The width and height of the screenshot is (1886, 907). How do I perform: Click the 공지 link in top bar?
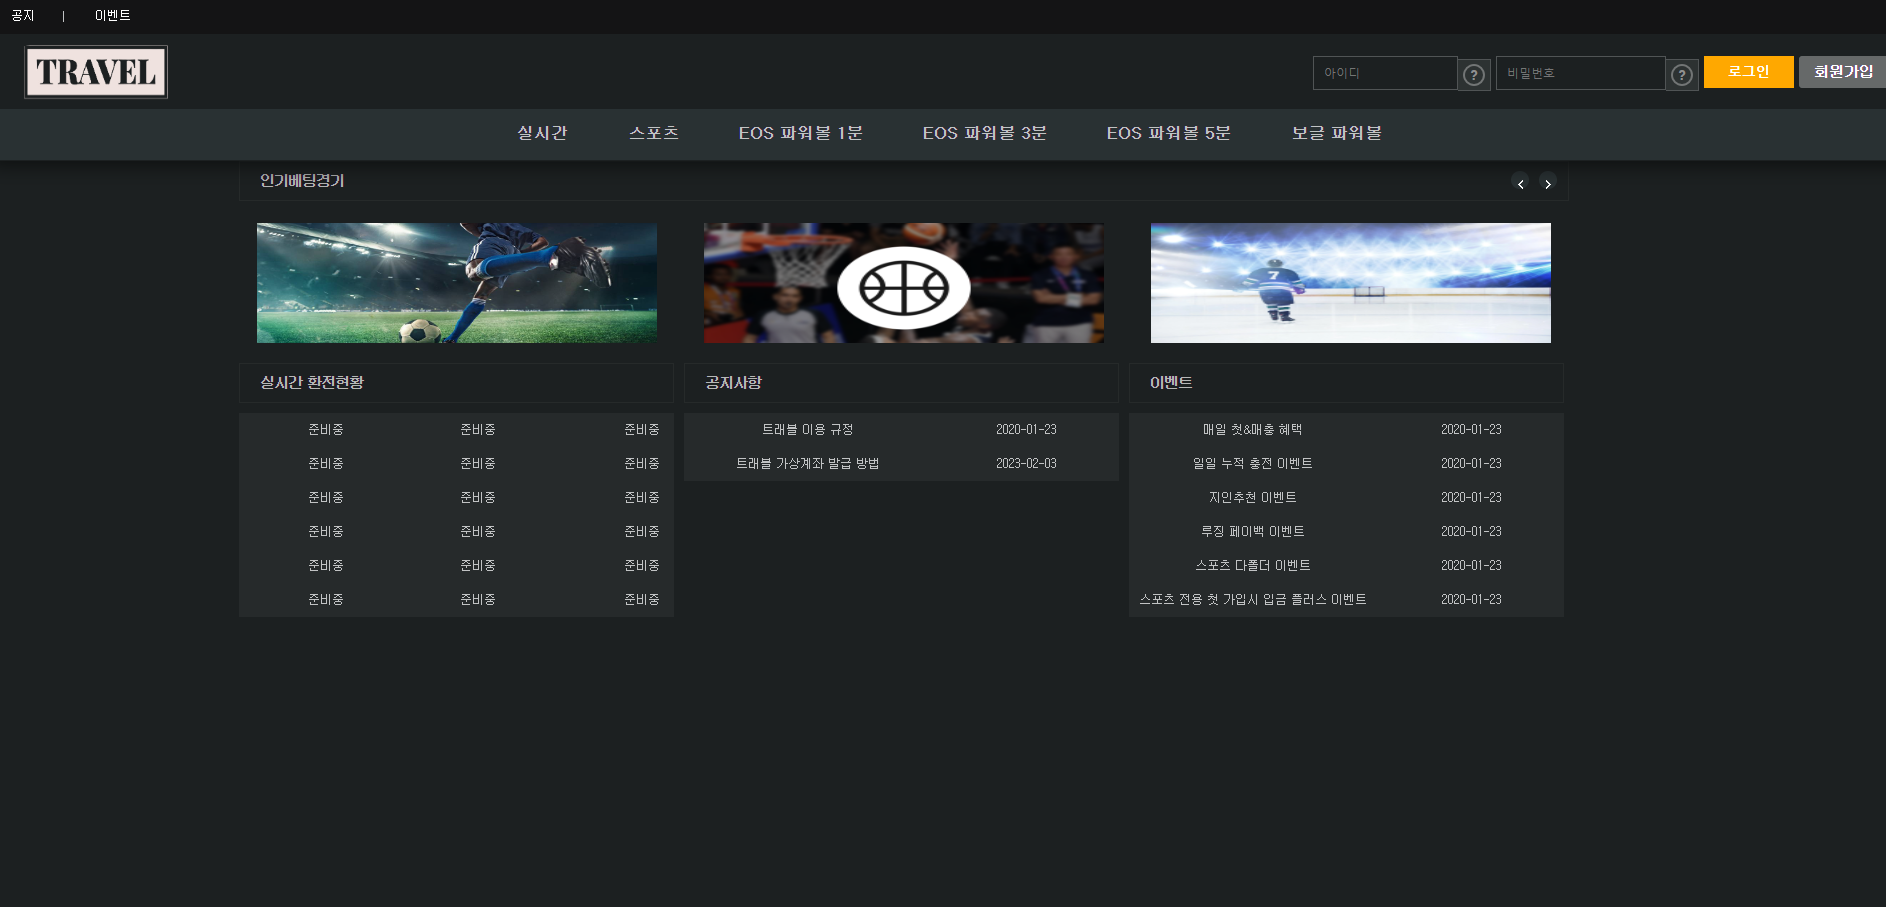[x=23, y=16]
